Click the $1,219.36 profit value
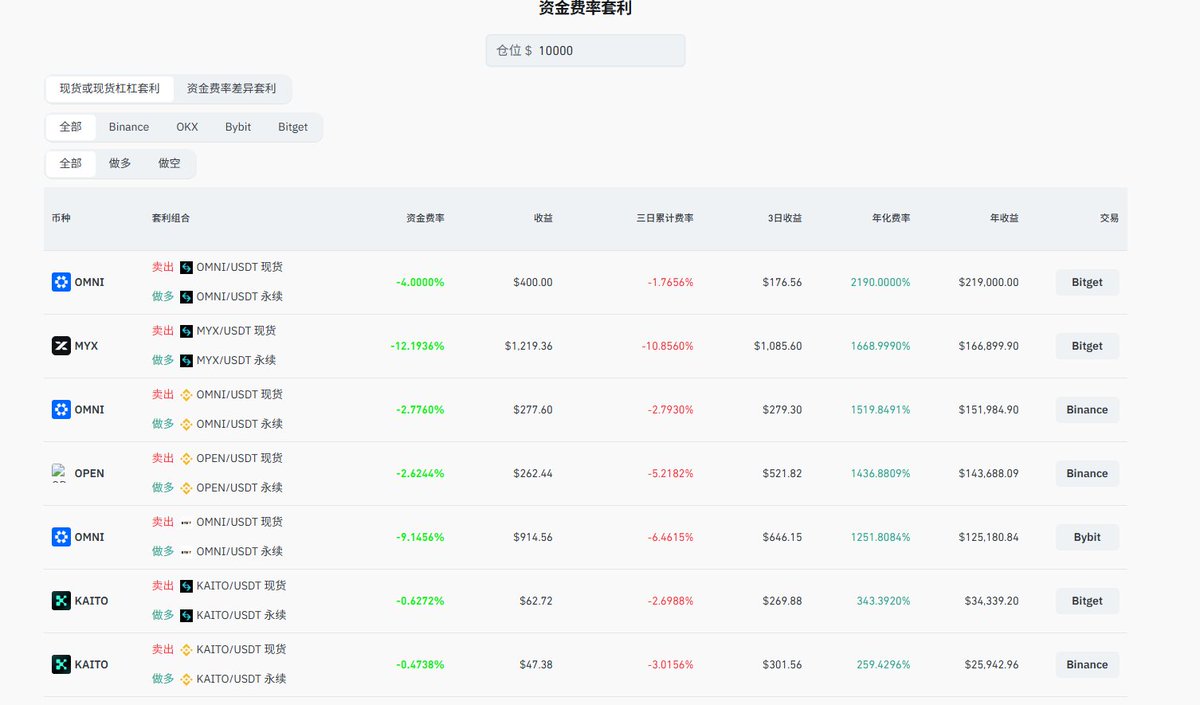This screenshot has width=1200, height=705. [529, 346]
